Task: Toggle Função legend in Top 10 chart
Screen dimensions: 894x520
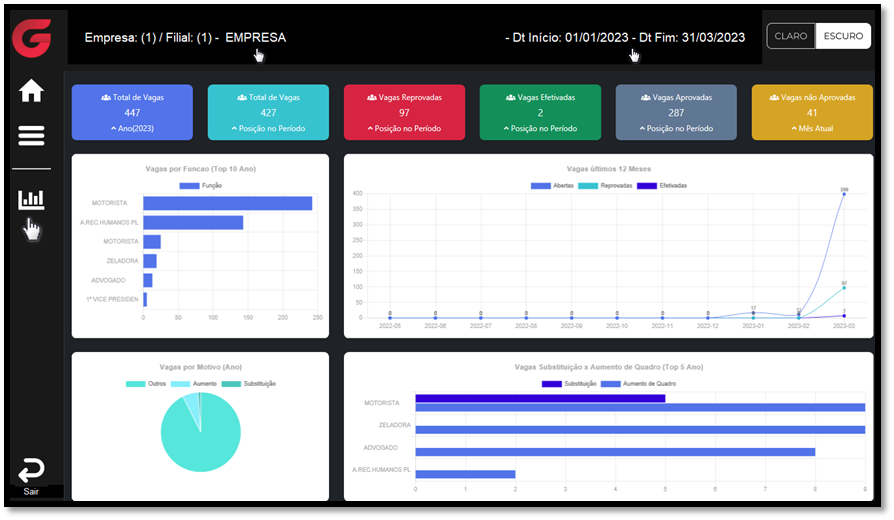Action: [201, 186]
